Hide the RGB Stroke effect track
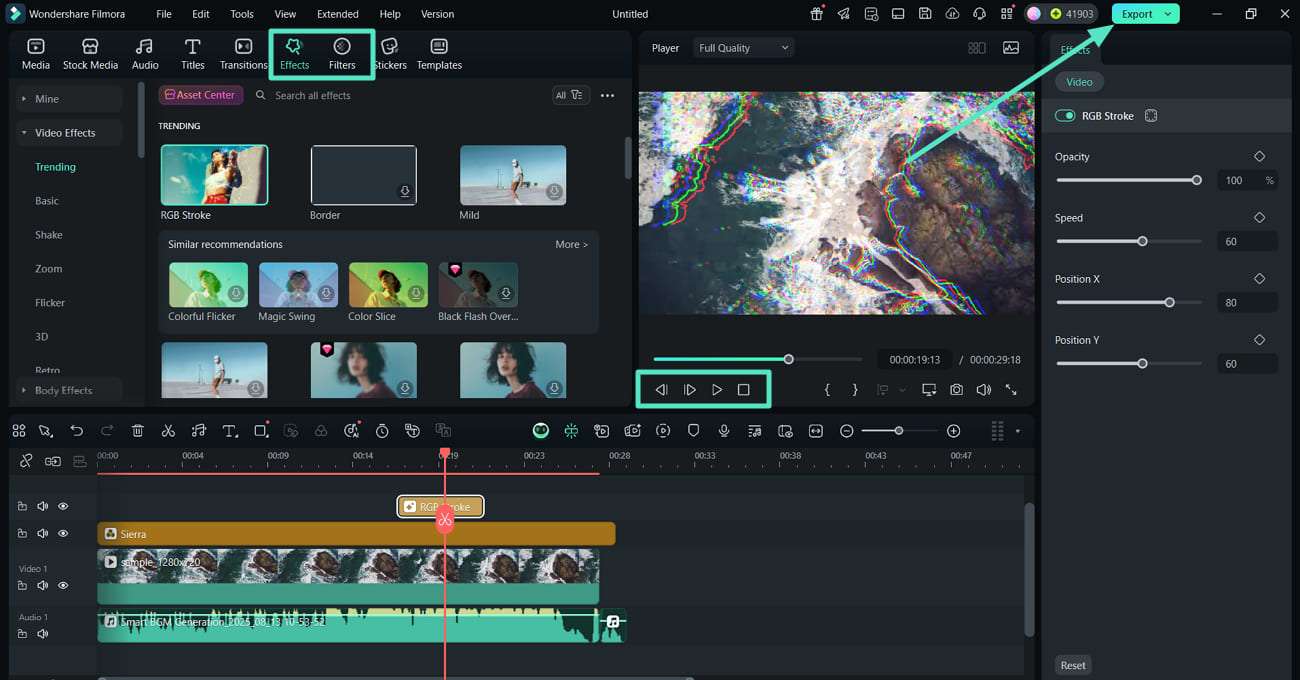The width and height of the screenshot is (1300, 680). pos(63,507)
